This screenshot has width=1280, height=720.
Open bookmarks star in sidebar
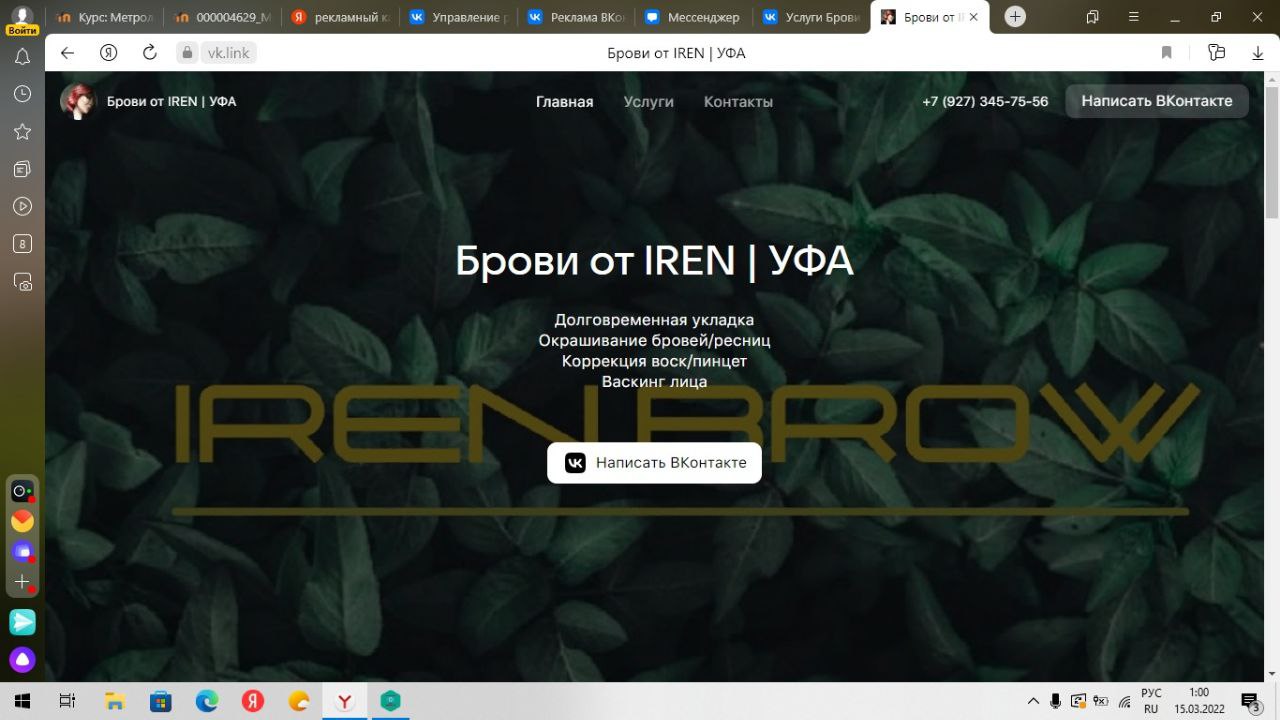coord(22,132)
